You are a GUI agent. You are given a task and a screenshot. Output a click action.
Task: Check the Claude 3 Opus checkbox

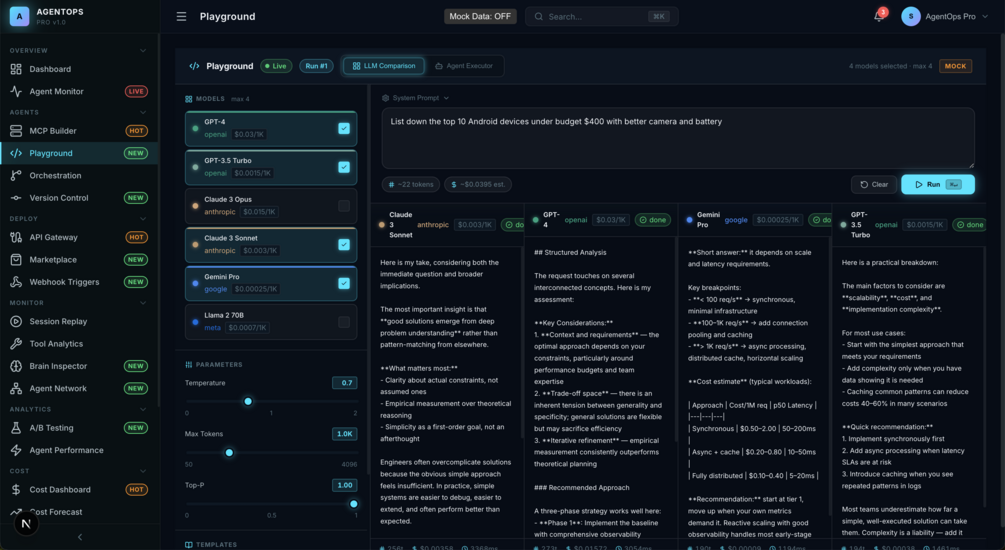[344, 206]
